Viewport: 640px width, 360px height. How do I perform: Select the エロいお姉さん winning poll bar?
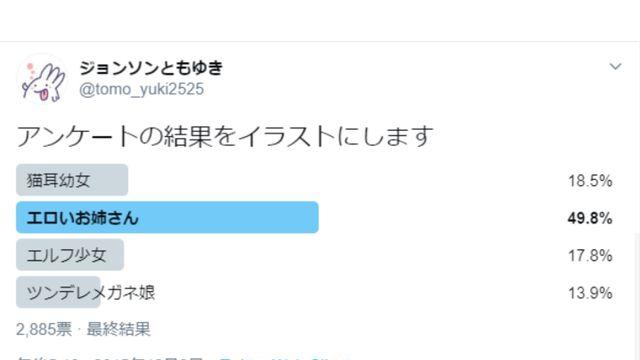167,218
